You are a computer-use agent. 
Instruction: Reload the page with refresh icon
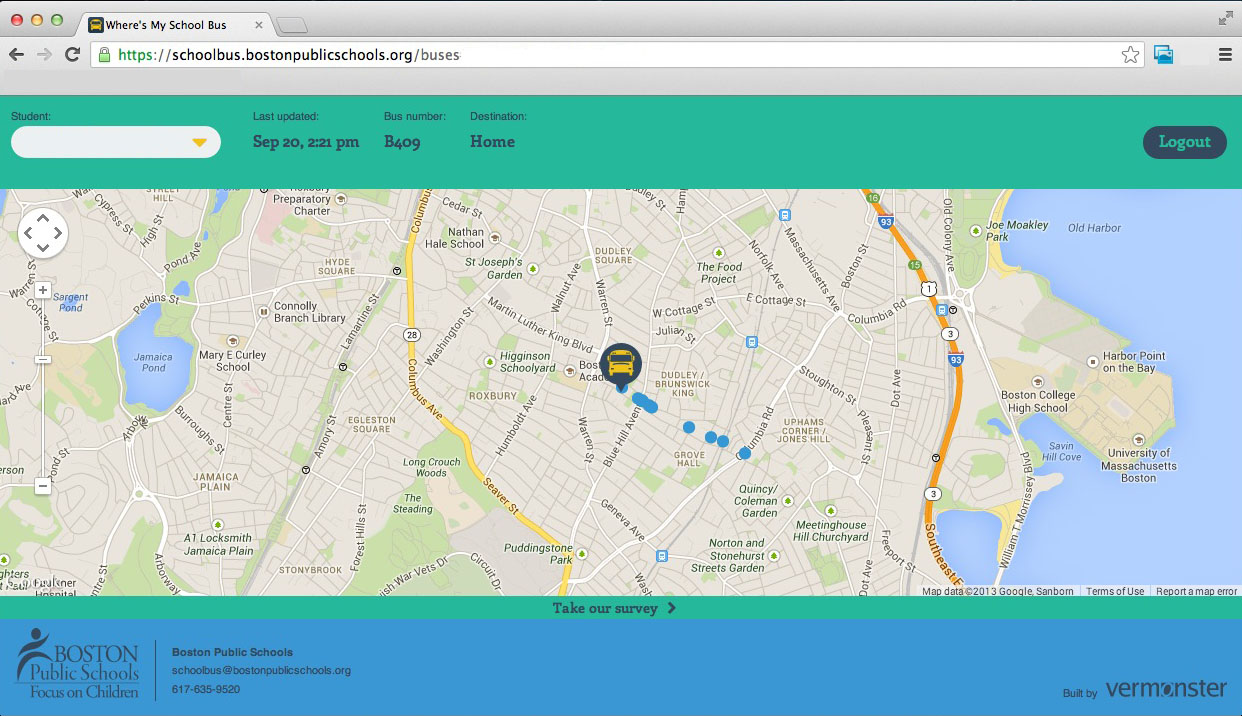point(72,55)
